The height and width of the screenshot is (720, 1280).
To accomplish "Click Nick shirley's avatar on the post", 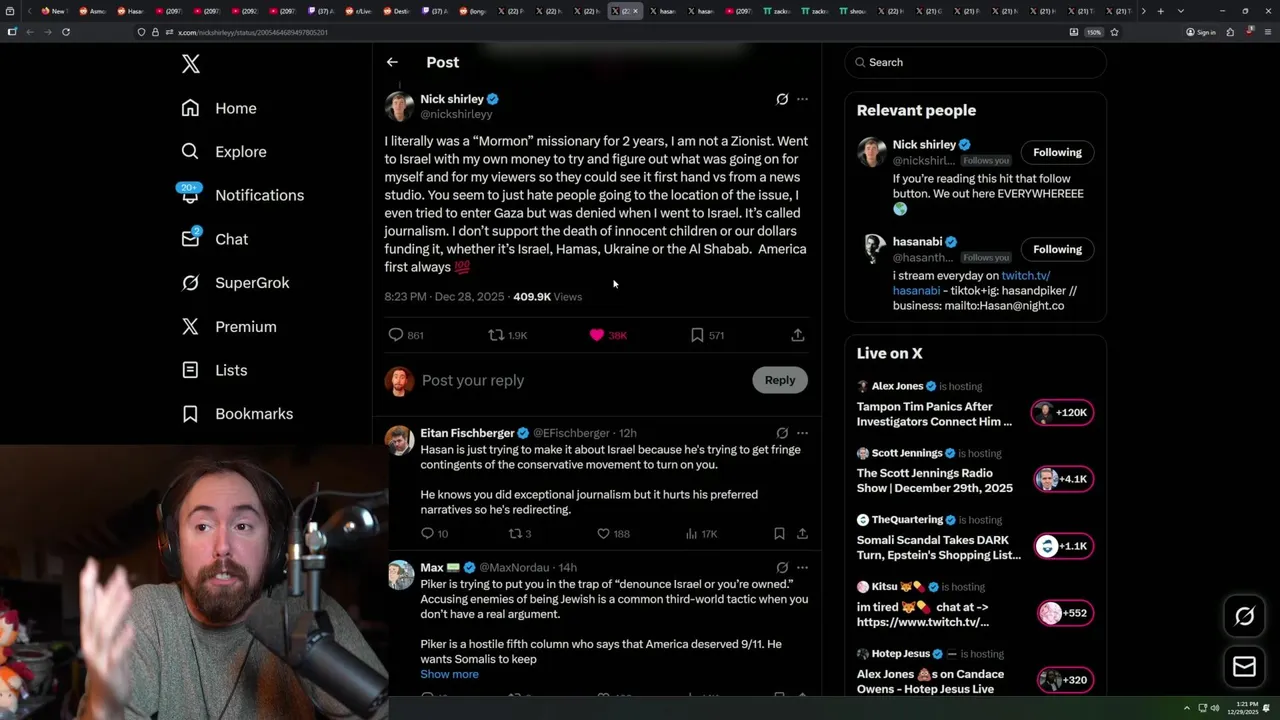I will point(399,106).
